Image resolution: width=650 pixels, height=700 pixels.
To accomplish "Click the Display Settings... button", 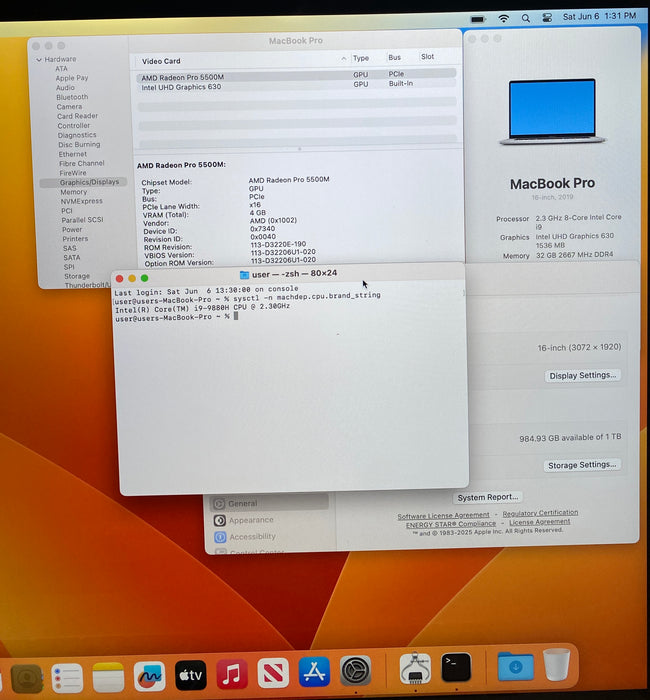I will (583, 375).
